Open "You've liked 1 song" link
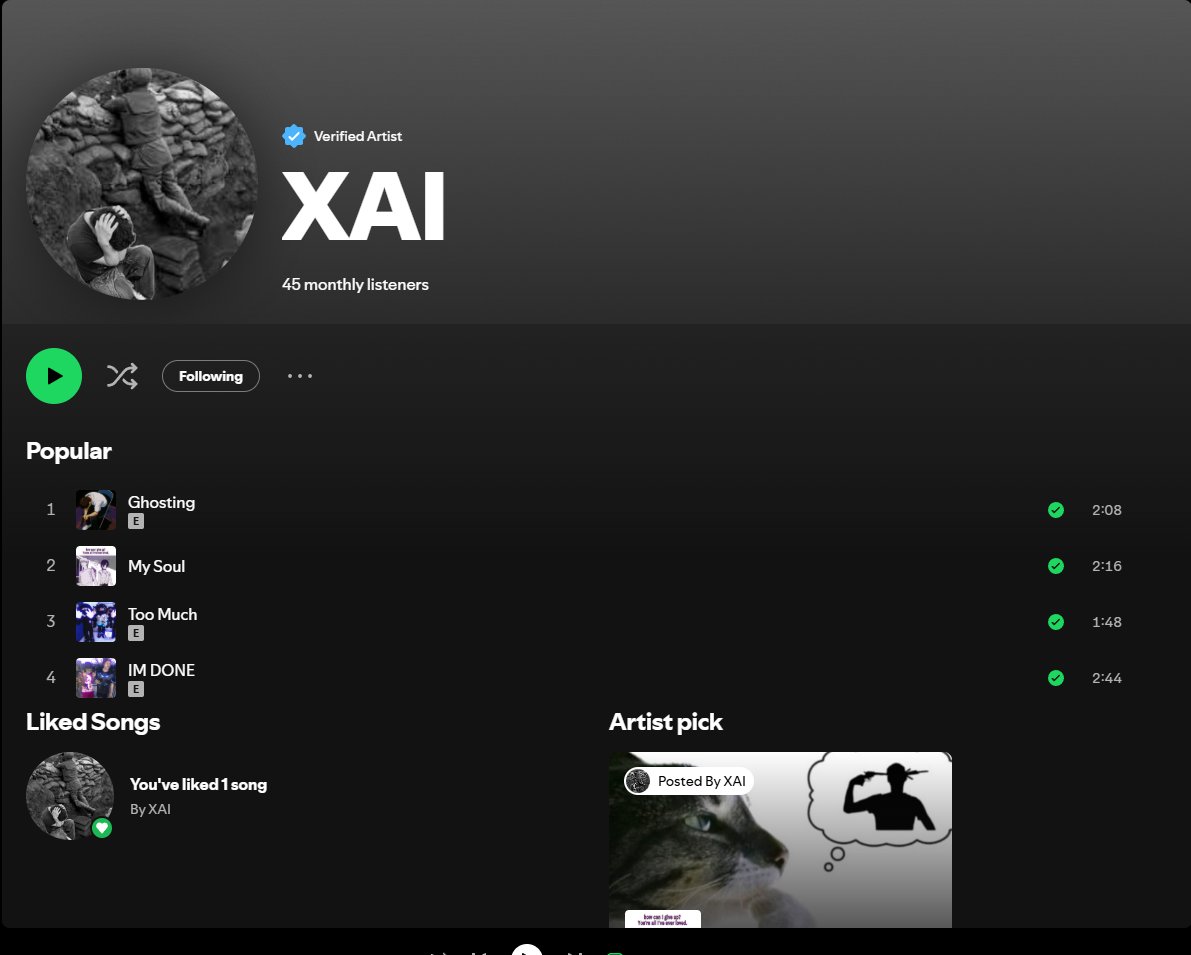 coord(198,784)
